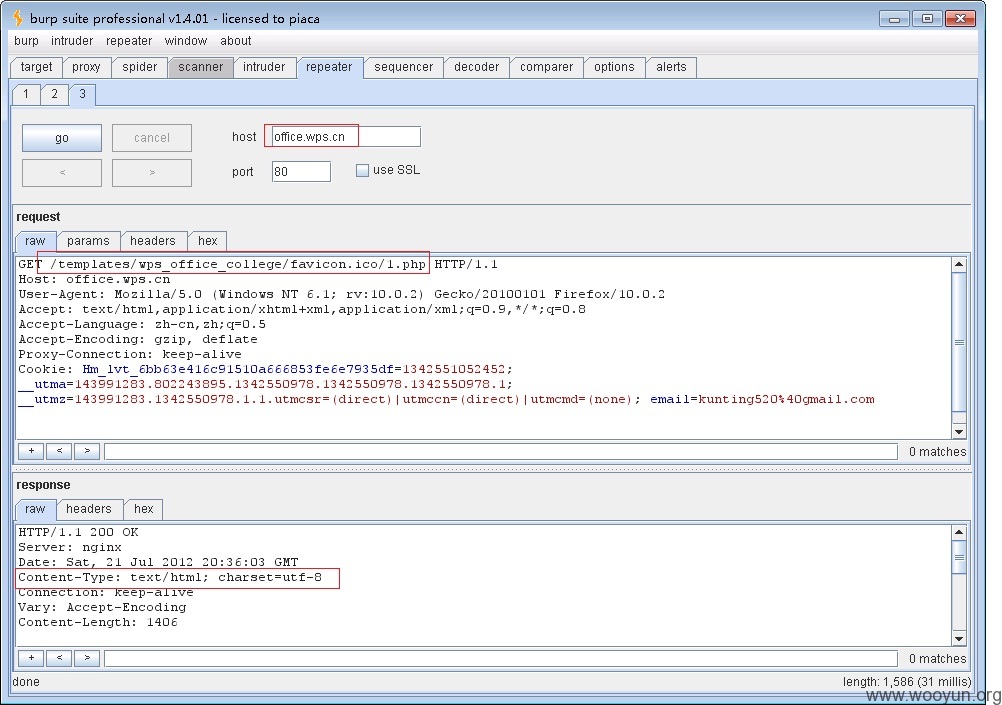1002x705 pixels.
Task: Click the Accept-Encoding request header line
Action: click(138, 339)
